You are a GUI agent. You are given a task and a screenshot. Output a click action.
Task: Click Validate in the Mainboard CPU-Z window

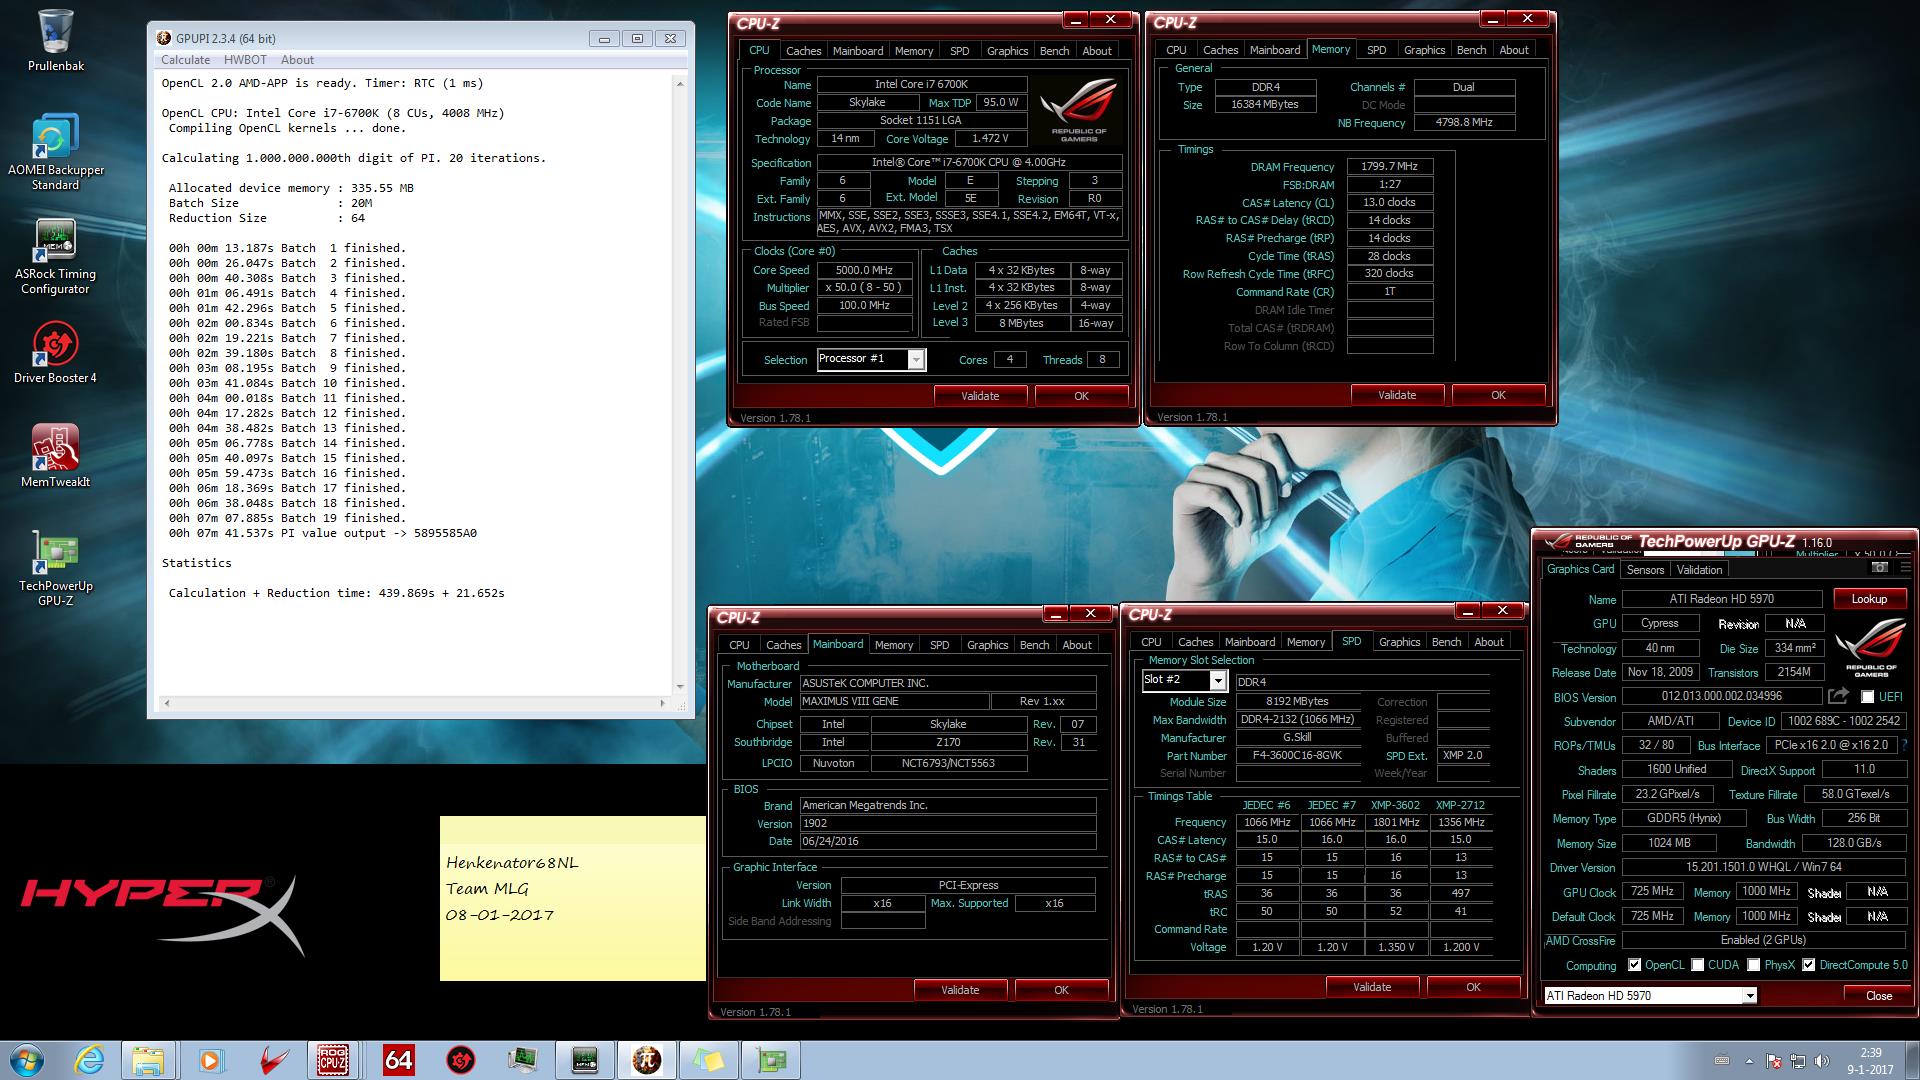(960, 990)
